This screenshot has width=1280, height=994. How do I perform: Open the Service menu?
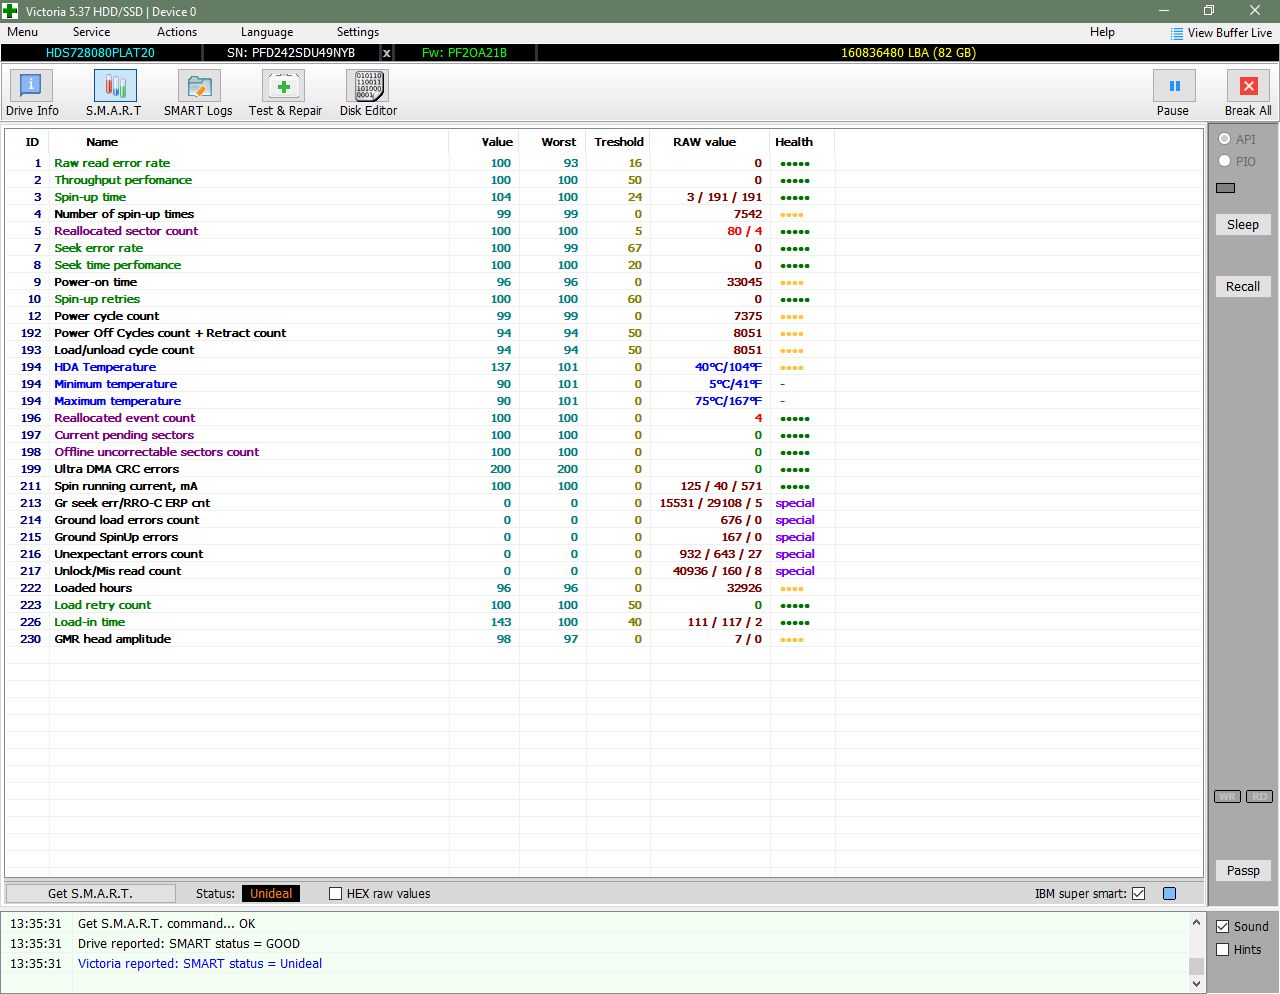tap(91, 32)
